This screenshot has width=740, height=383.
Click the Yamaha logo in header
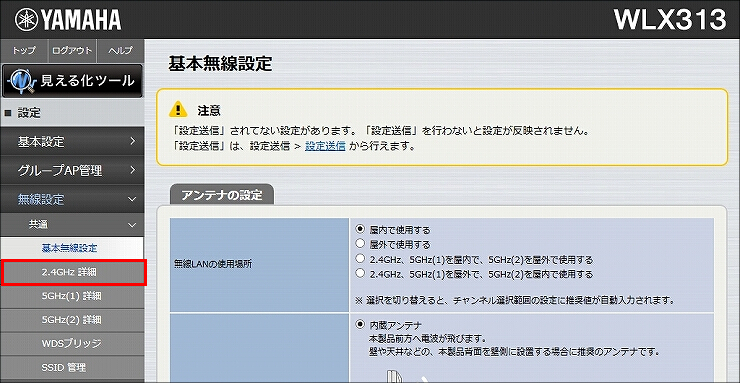click(68, 20)
